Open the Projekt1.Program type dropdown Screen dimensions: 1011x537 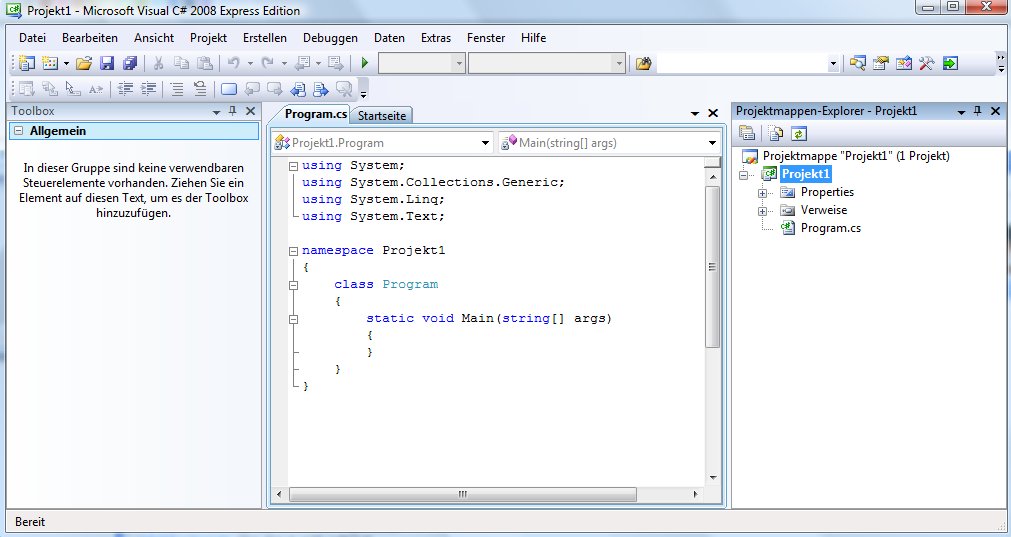(486, 143)
